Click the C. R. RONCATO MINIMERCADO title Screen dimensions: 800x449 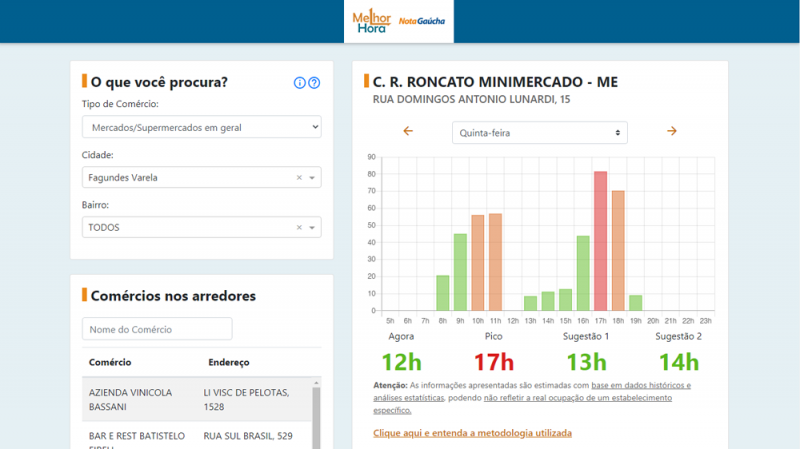(x=495, y=82)
